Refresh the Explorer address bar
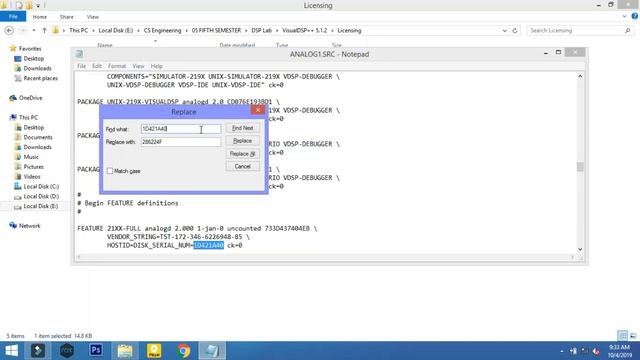The width and height of the screenshot is (640, 360). [515, 31]
